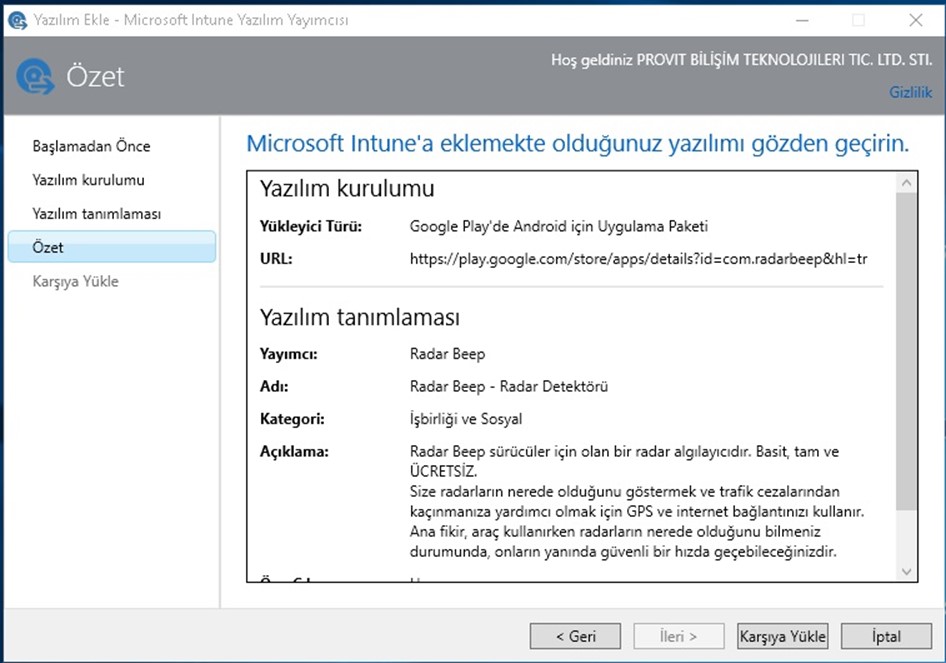Click the Yayımcı label

[x=288, y=354]
